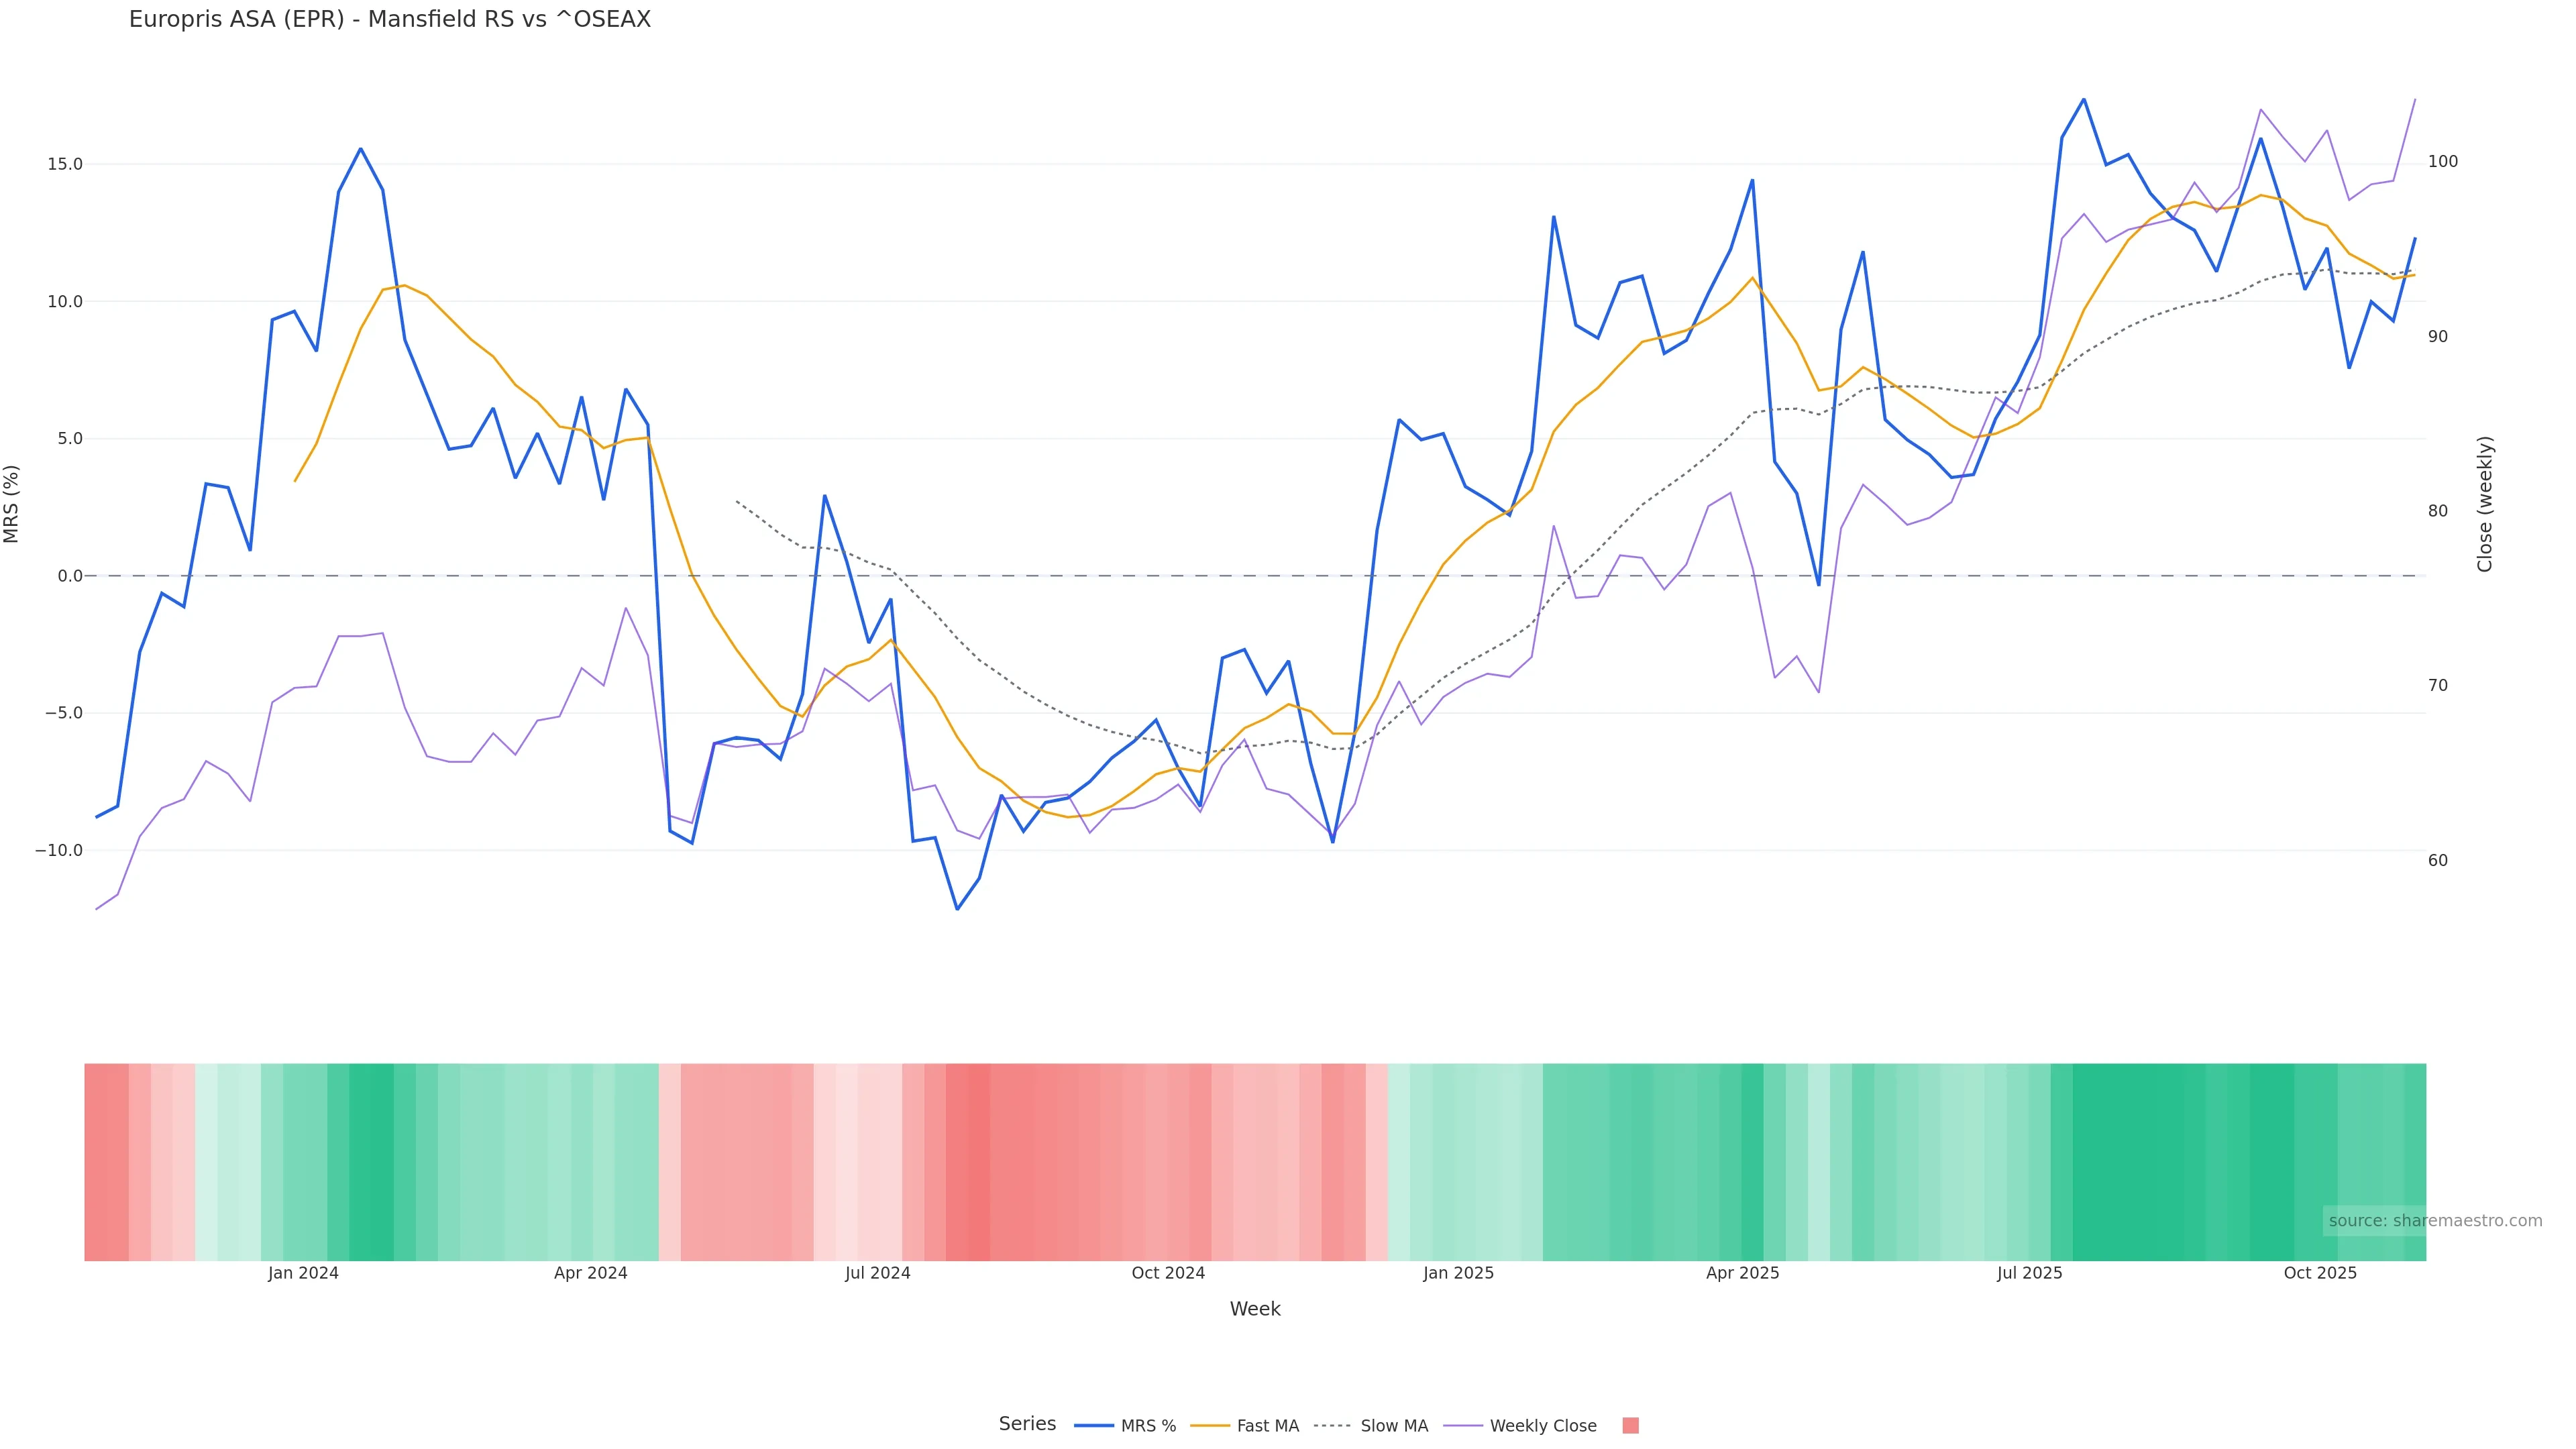Click the 100 tick on Close axis
Viewport: 2576px width, 1449px height.
point(2442,162)
